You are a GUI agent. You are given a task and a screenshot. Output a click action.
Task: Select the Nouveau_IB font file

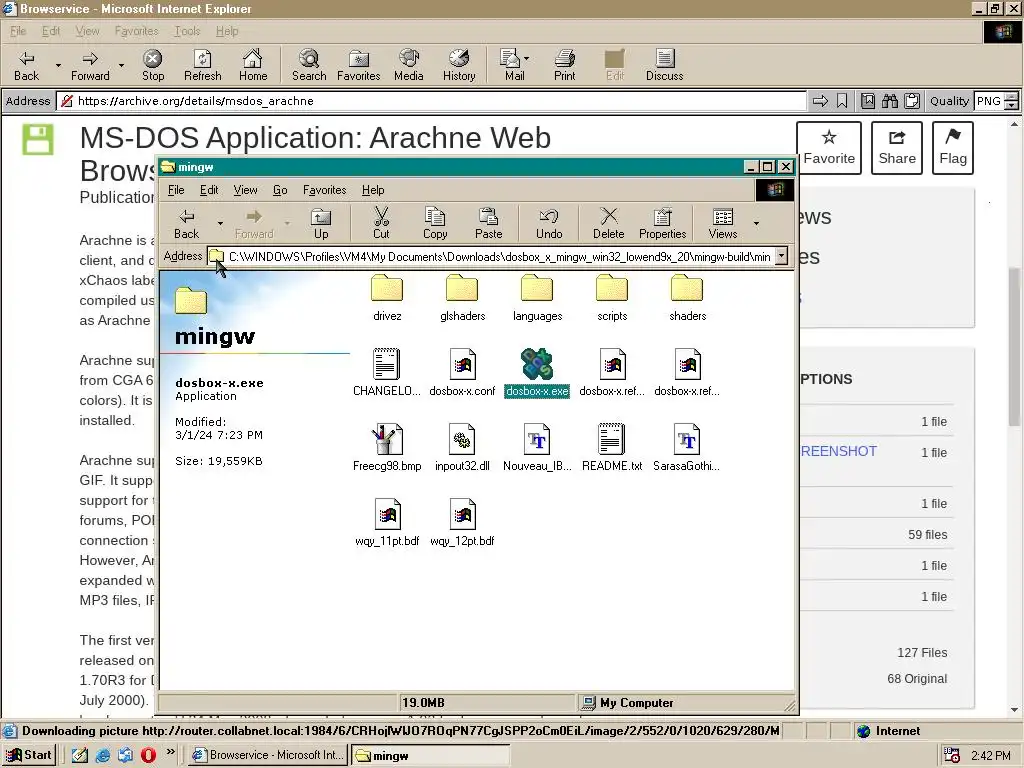point(537,448)
